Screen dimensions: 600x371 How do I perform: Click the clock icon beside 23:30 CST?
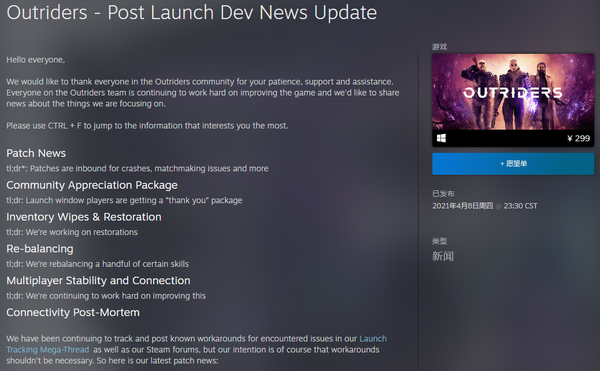[498, 206]
